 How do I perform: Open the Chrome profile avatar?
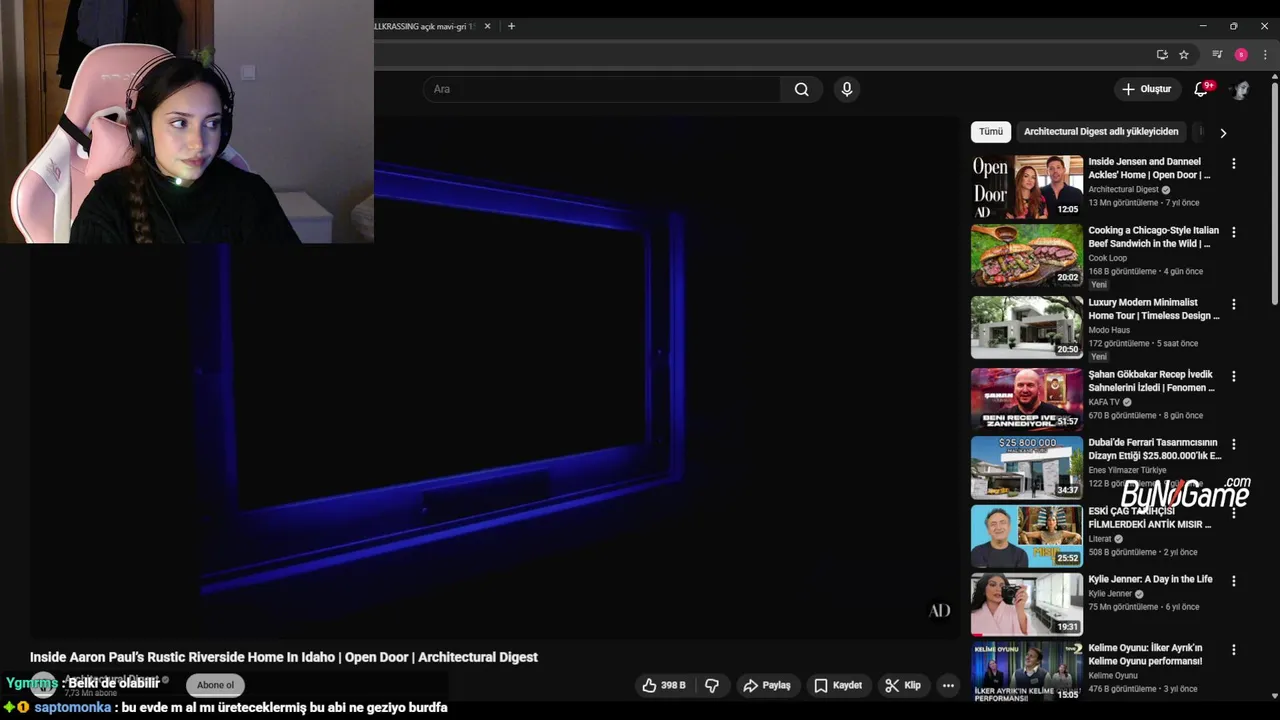[x=1241, y=55]
